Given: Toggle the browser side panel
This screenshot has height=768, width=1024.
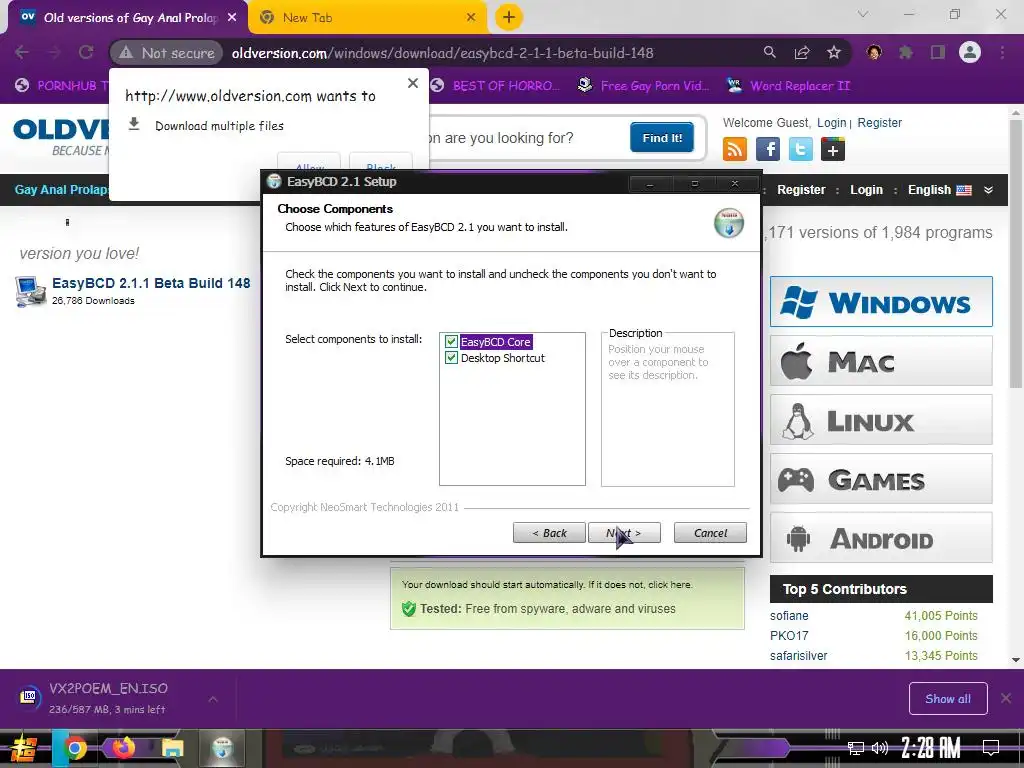Looking at the screenshot, I should click(x=938, y=52).
